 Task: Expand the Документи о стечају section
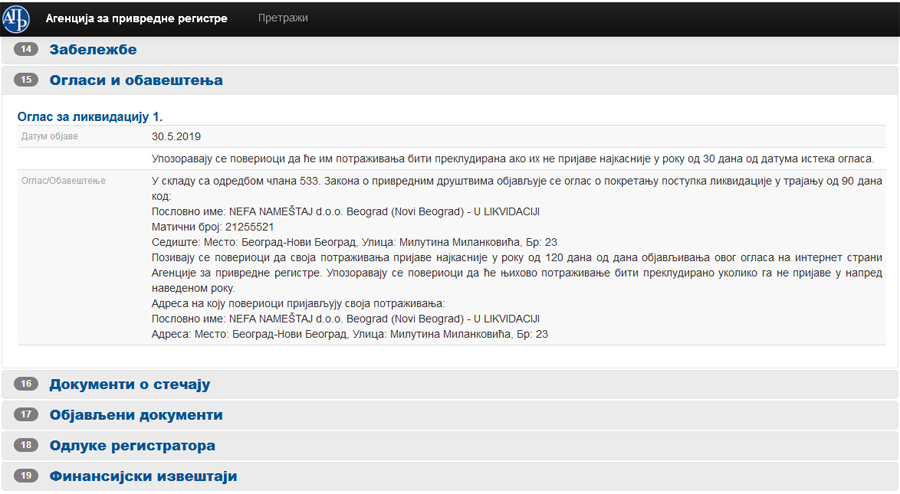[130, 384]
